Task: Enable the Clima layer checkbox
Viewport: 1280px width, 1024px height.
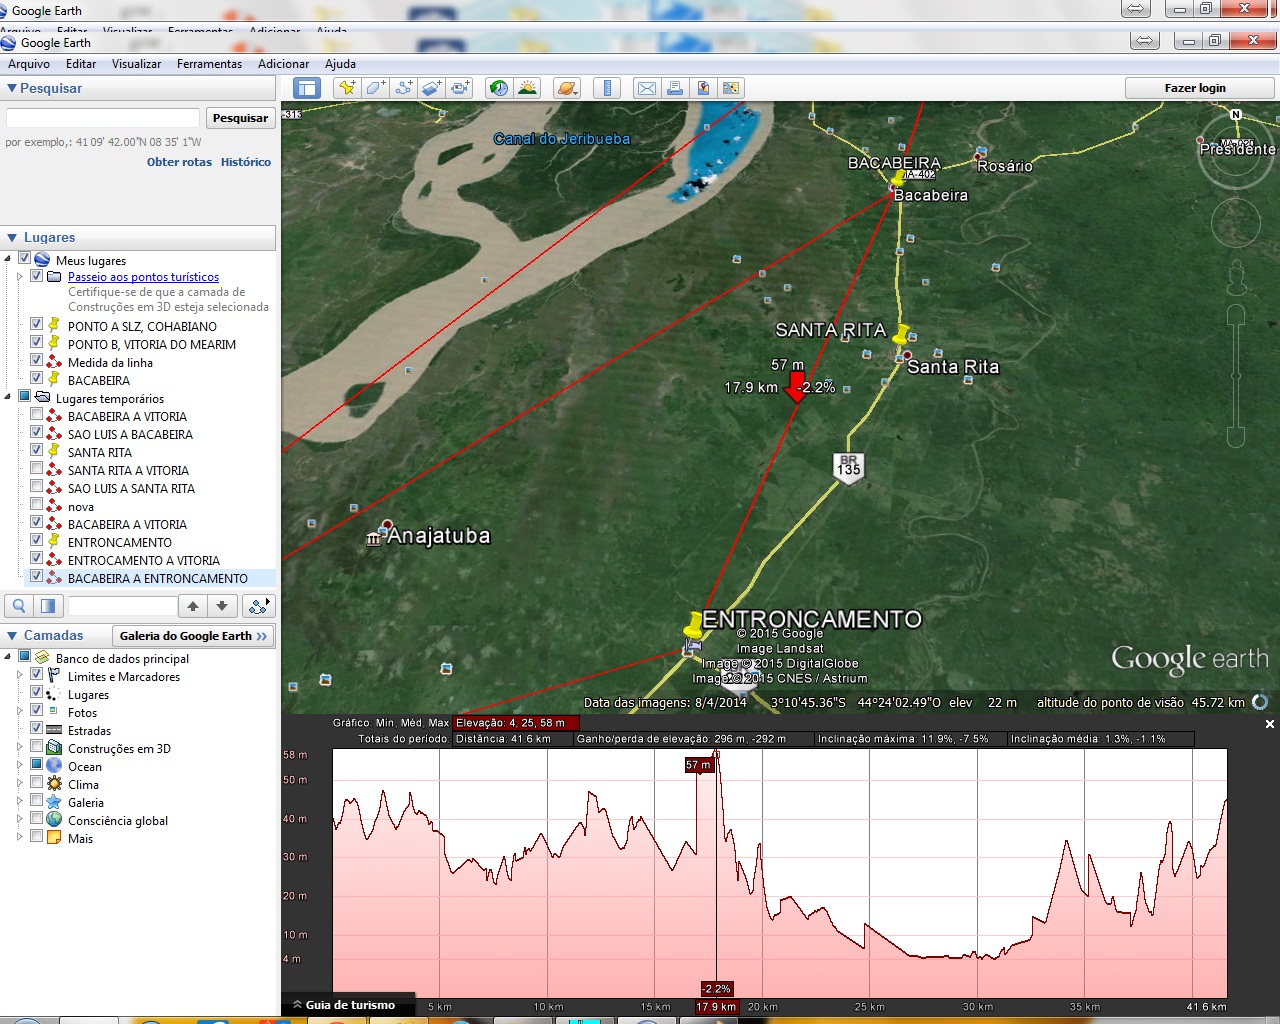Action: coord(37,784)
